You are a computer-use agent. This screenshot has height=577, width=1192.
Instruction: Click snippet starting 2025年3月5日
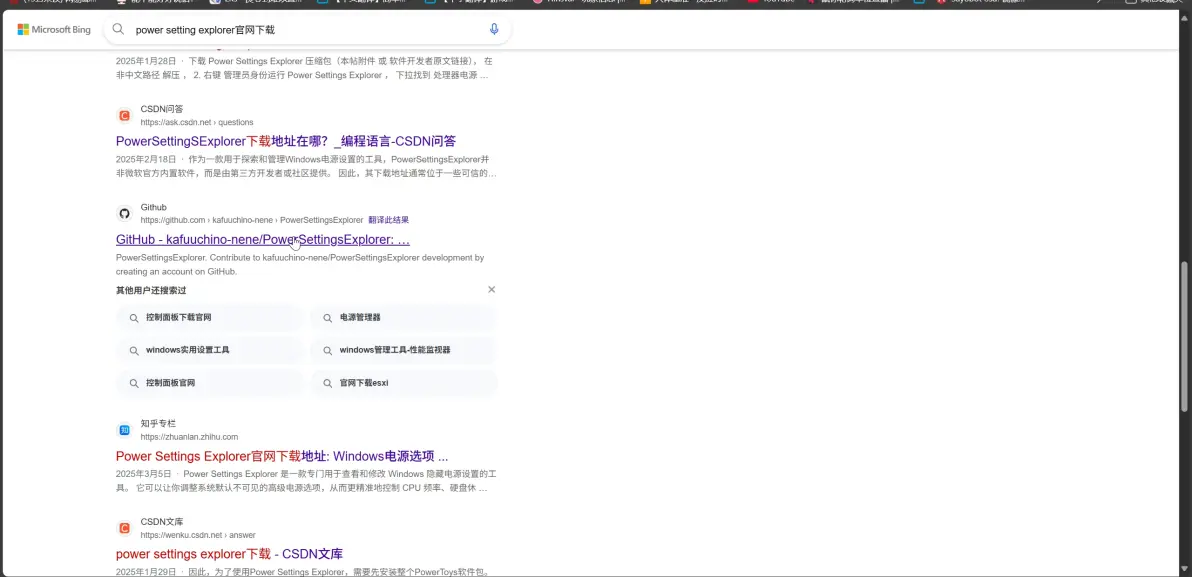pos(306,480)
